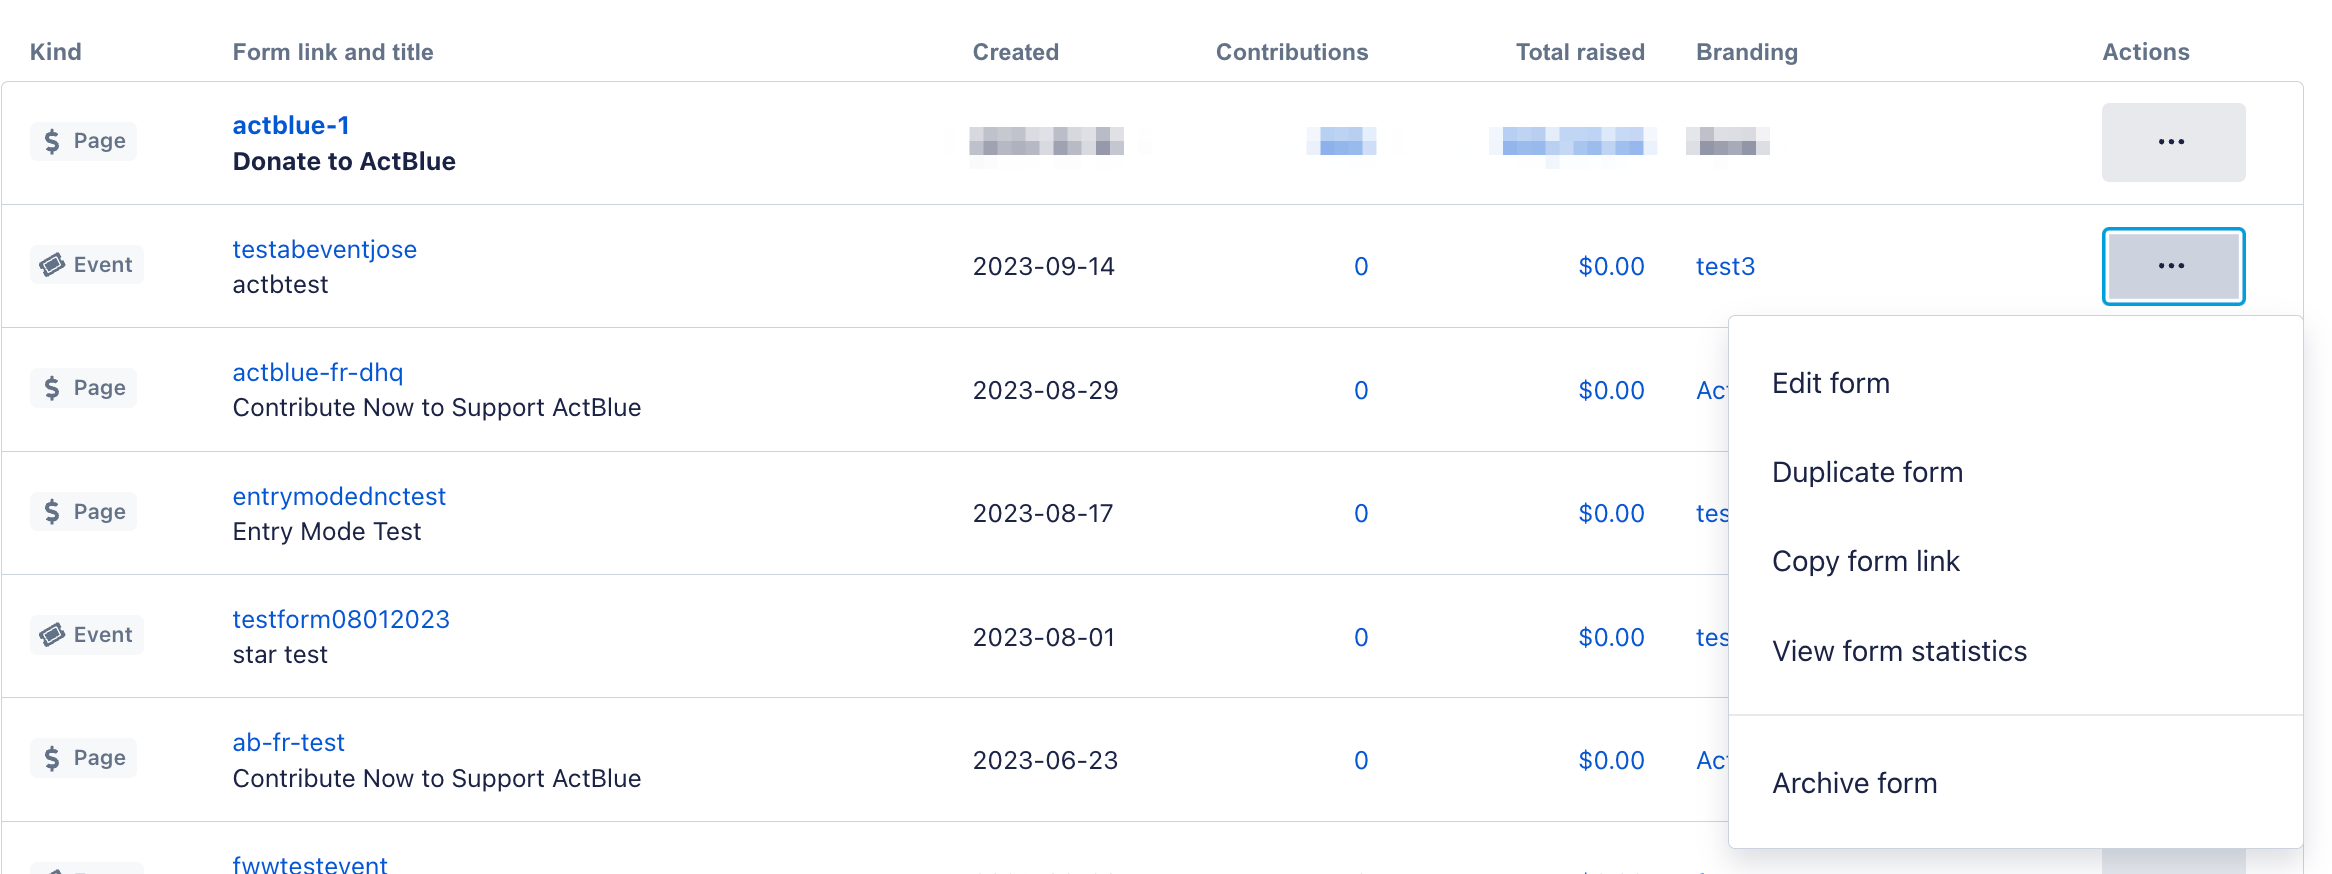Click $0.00 total raised for testabeventjose
2332x874 pixels.
coord(1610,267)
